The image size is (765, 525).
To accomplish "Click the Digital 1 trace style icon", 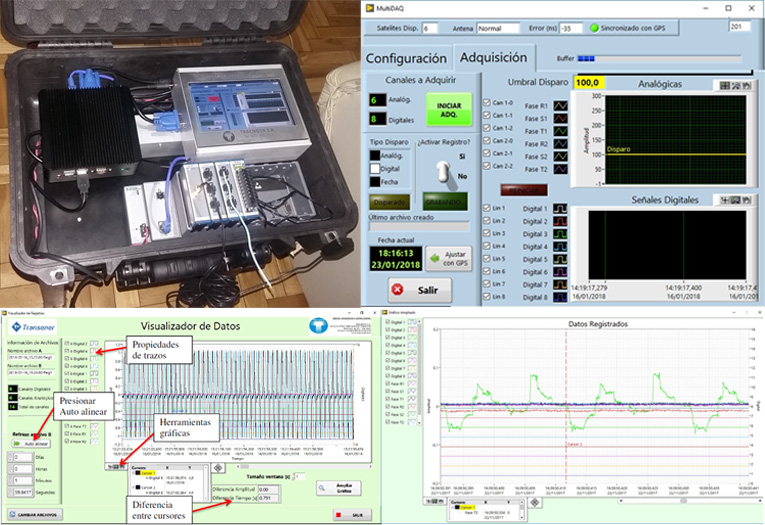I will (561, 208).
